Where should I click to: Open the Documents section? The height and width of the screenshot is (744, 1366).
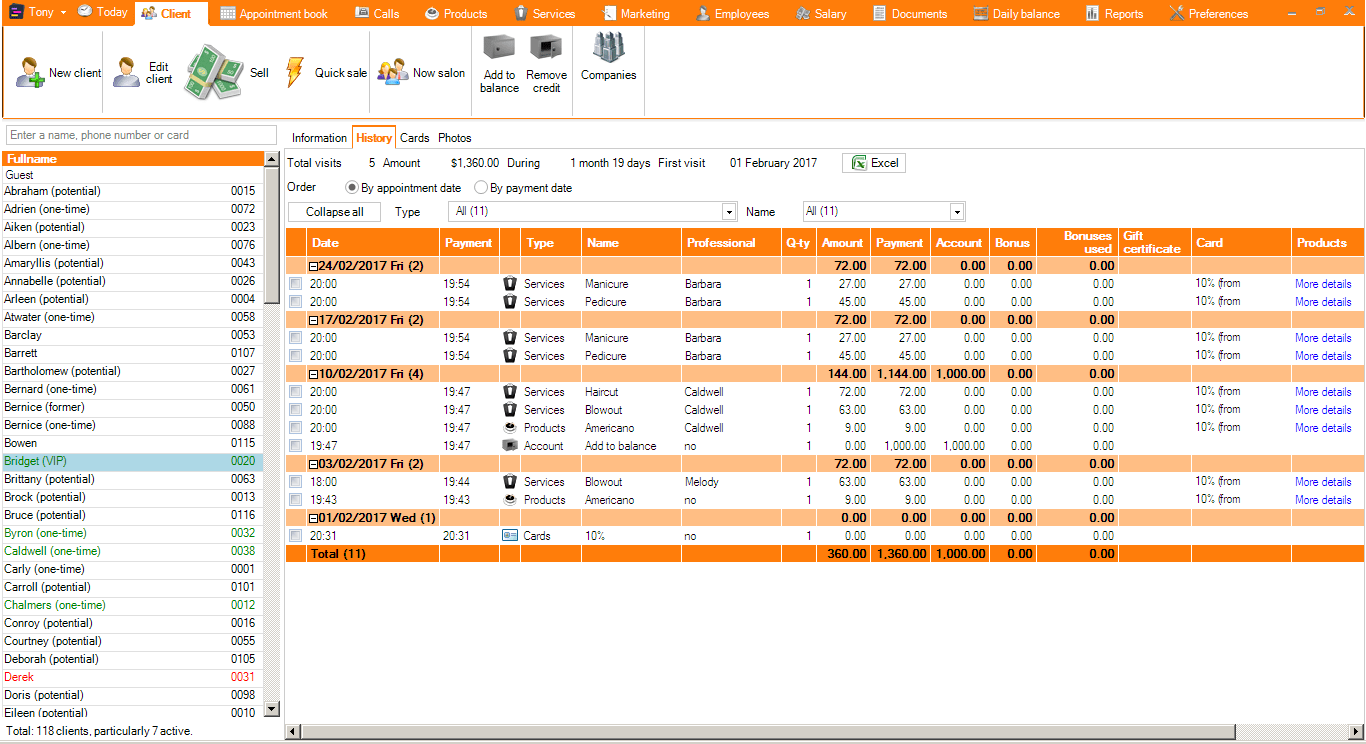pyautogui.click(x=910, y=14)
